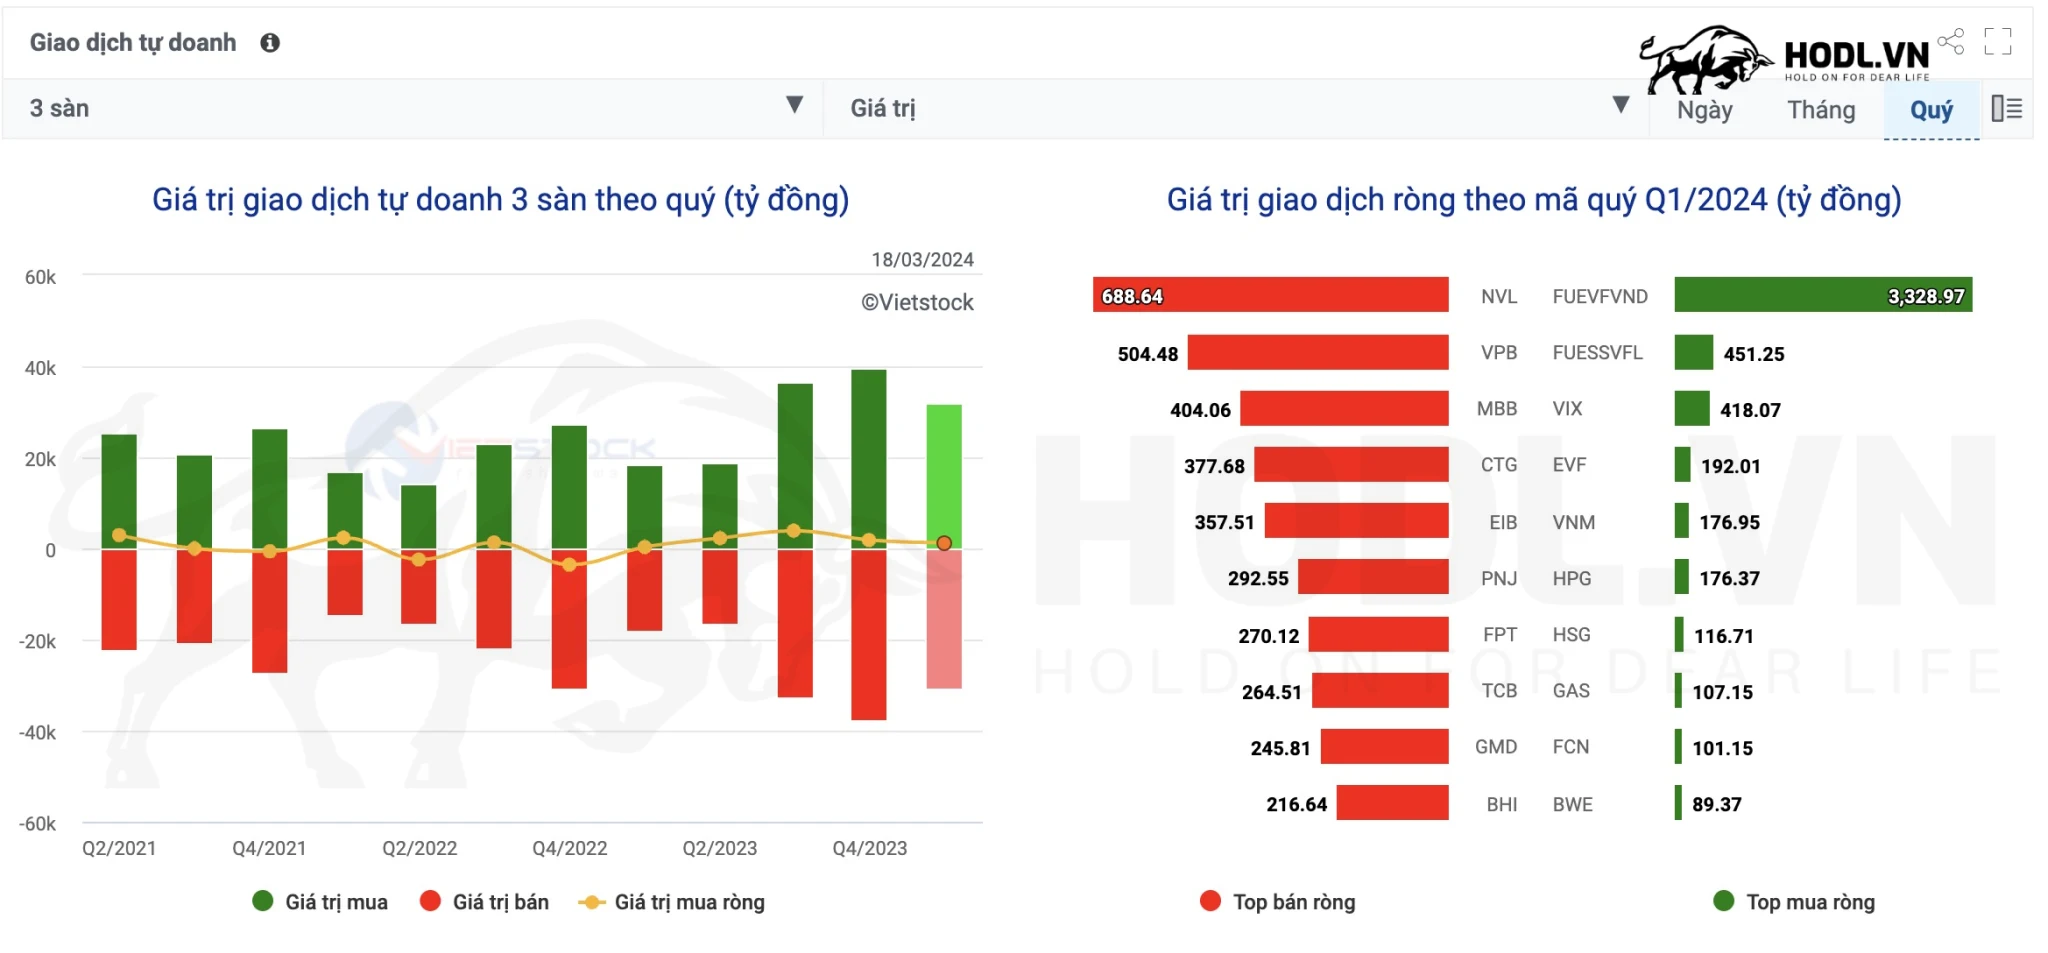
Task: Click the share icon near HODL.VN logo
Action: tap(1949, 42)
